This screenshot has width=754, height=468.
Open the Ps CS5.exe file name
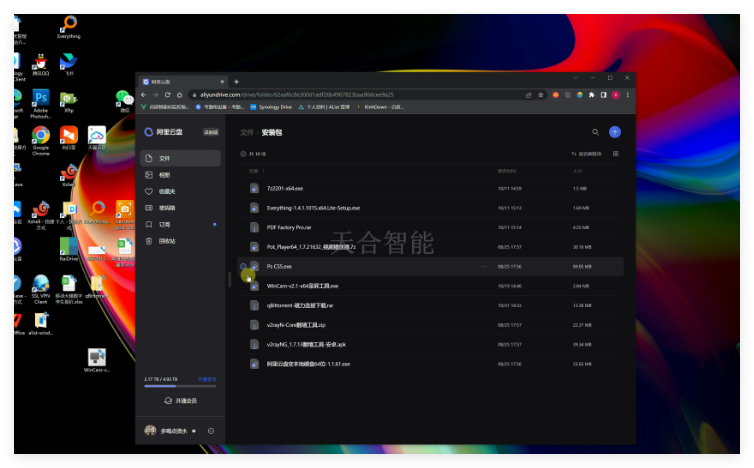pyautogui.click(x=279, y=266)
